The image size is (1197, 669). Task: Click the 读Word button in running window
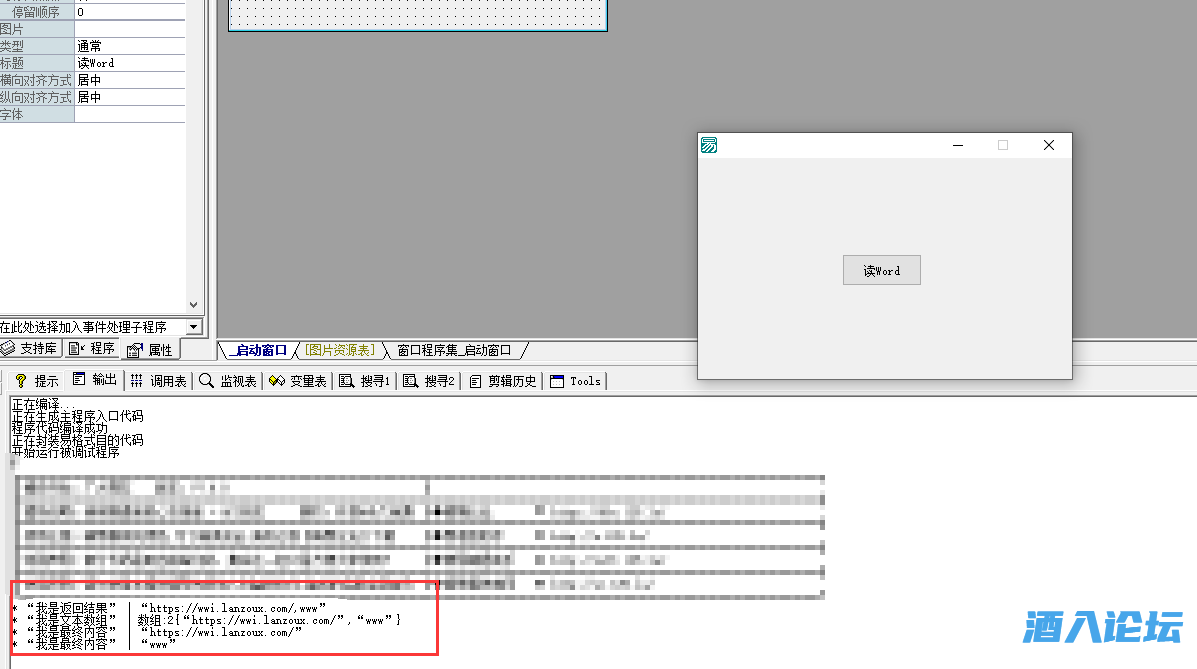881,270
